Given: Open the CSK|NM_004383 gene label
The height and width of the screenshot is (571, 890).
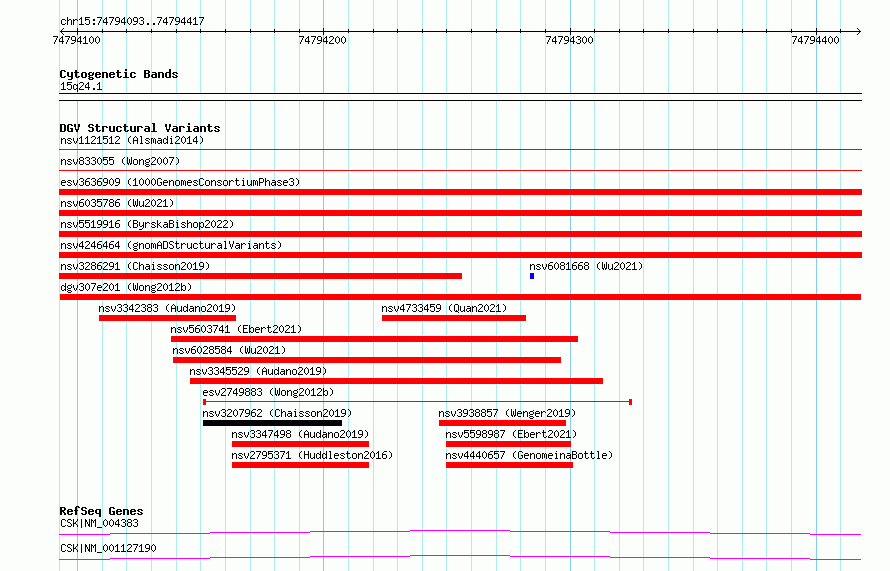Looking at the screenshot, I should (99, 523).
